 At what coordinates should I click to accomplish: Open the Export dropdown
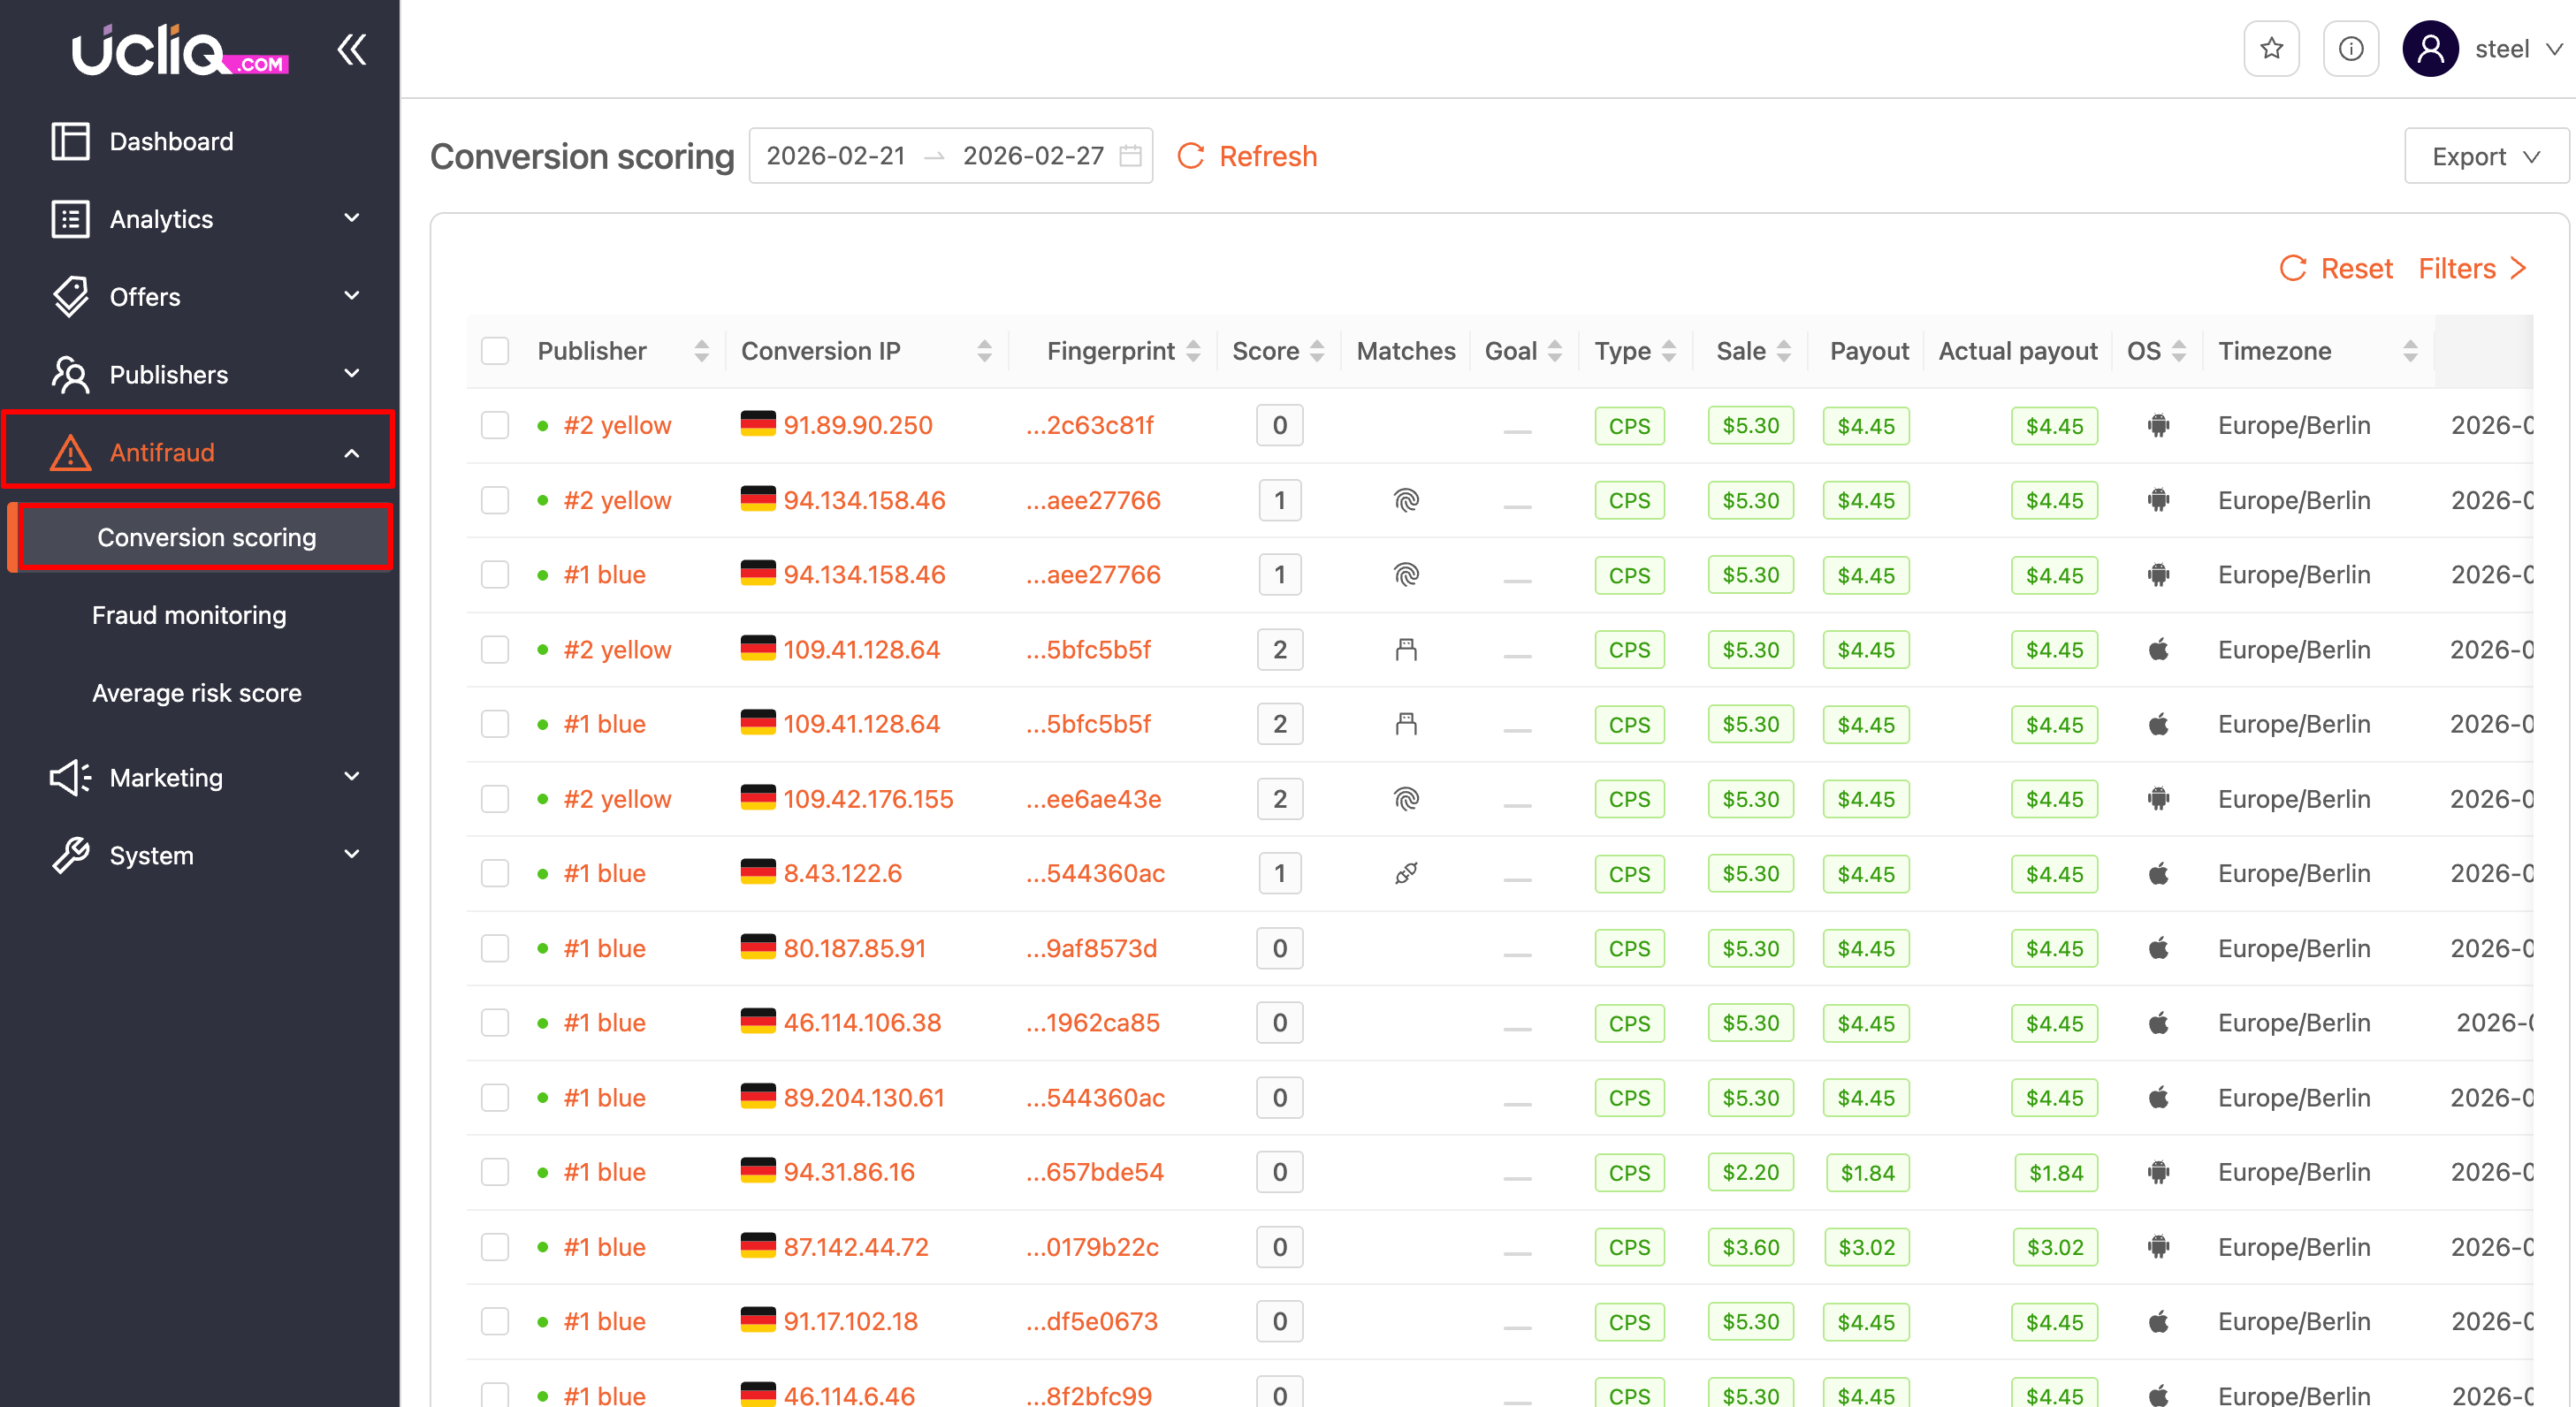(2485, 156)
